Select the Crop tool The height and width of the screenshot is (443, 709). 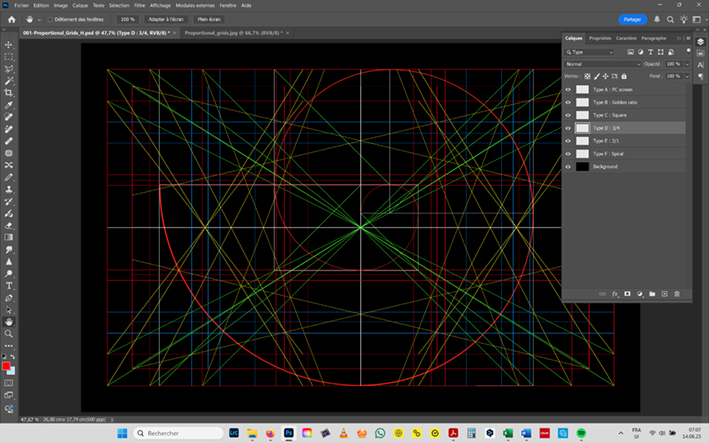(9, 93)
